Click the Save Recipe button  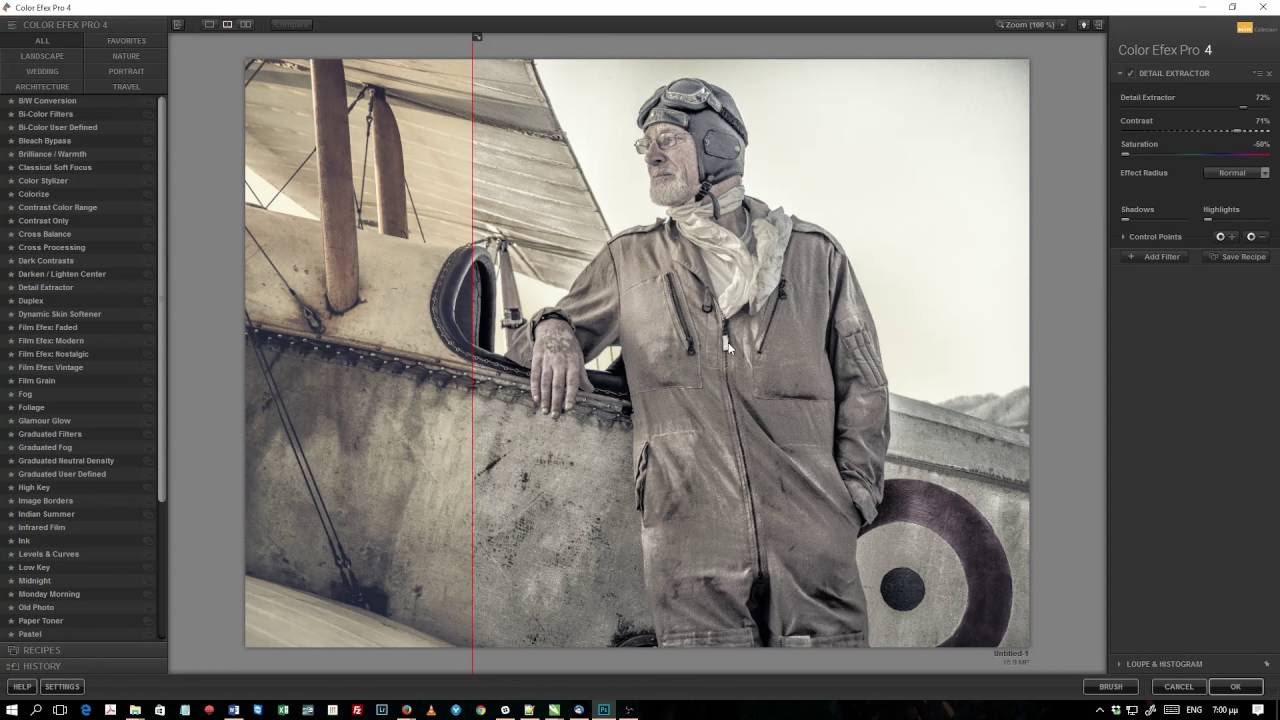click(1237, 257)
